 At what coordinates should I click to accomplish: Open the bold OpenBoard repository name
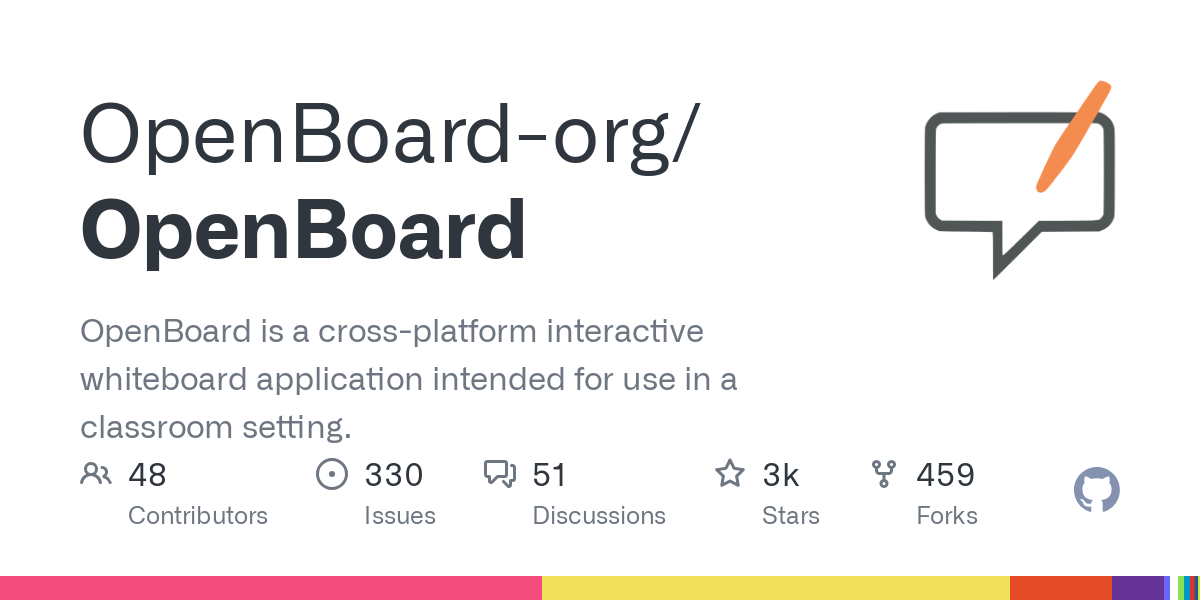[303, 231]
